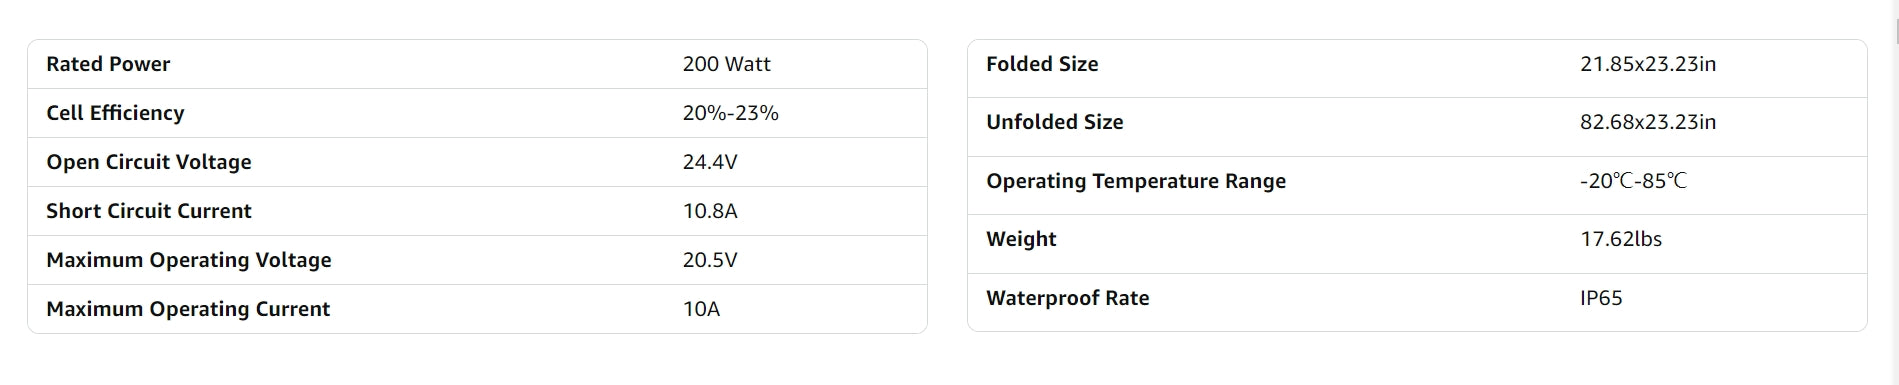
Task: Click the Maximum Operating Current label
Action: point(188,309)
